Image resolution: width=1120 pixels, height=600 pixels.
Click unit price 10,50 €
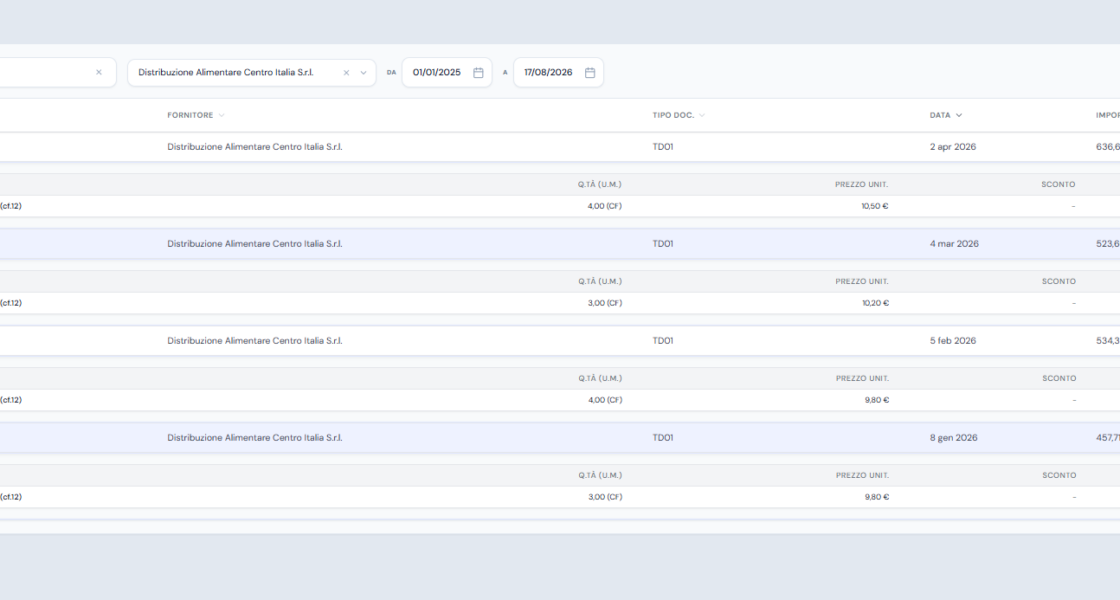(x=875, y=206)
